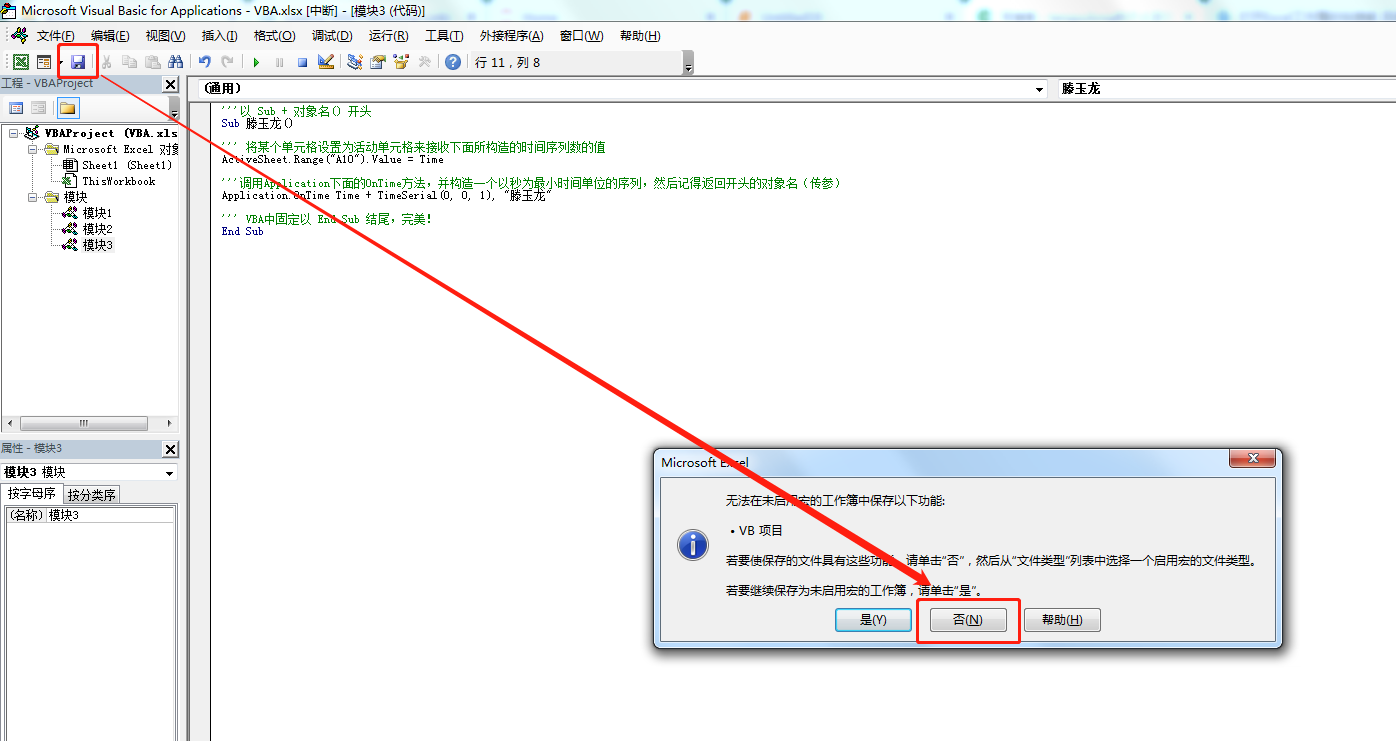Open the 运行(R) menu
Screen dimensions: 1396x741
[388, 36]
